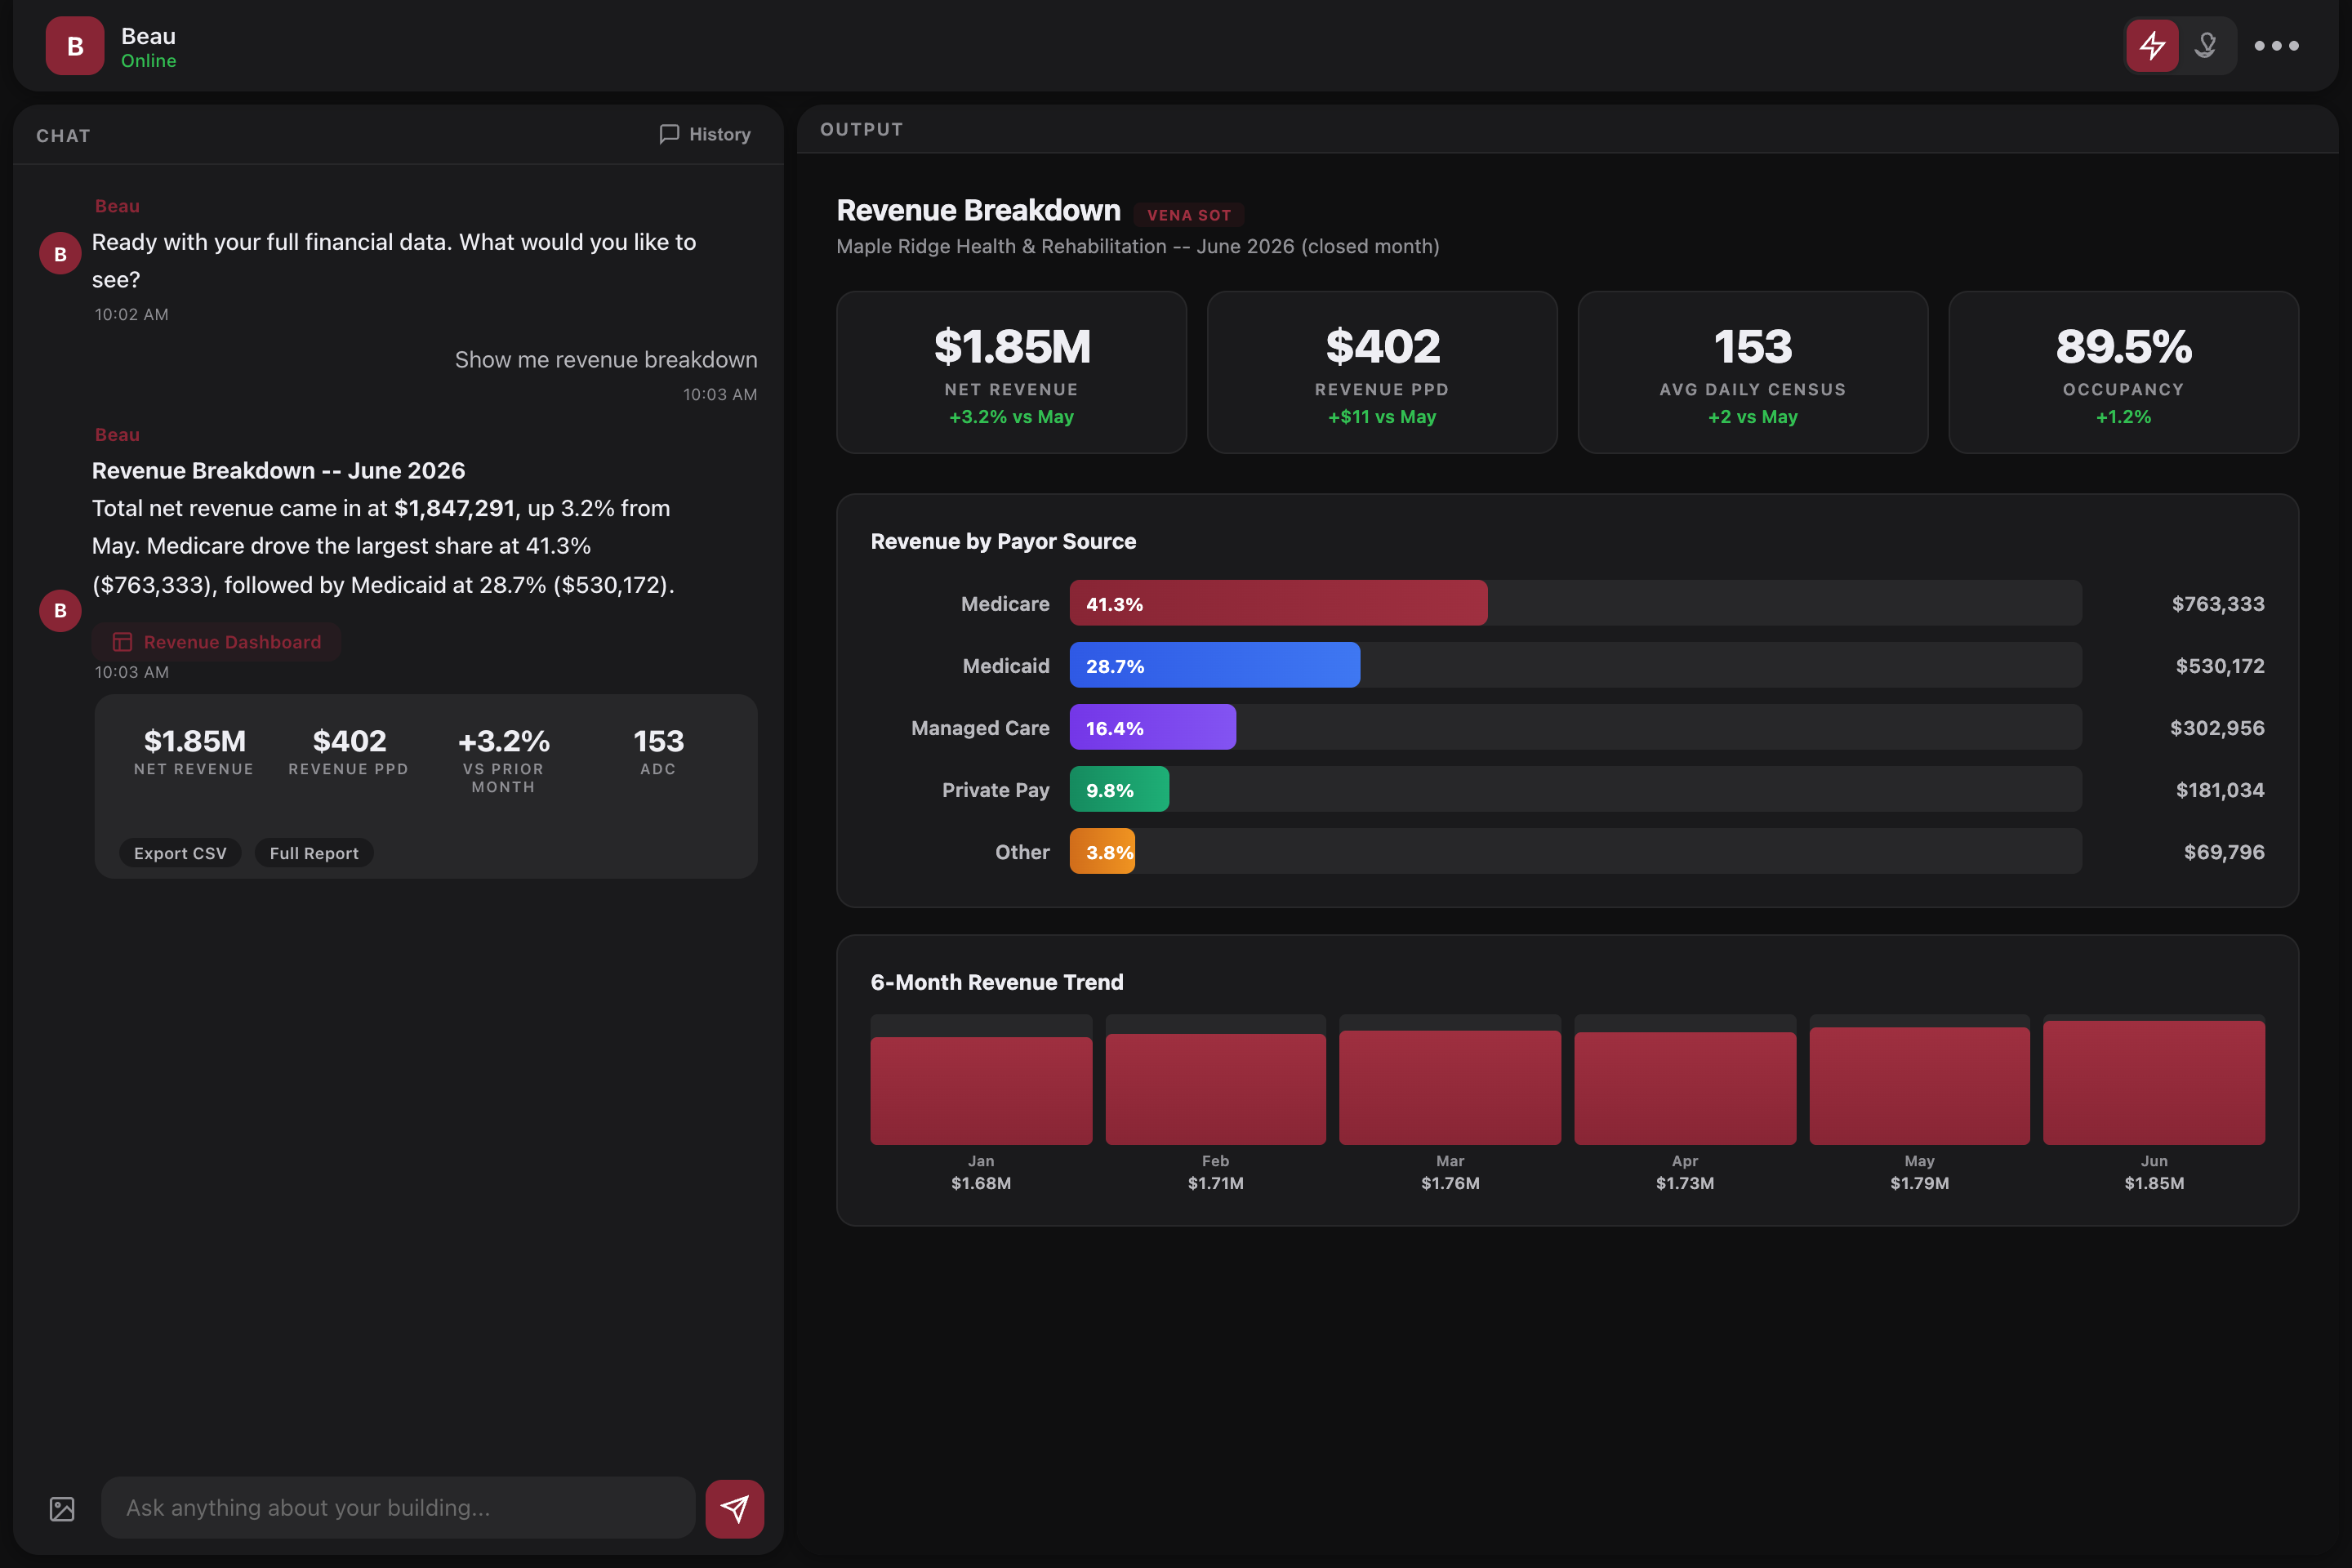The width and height of the screenshot is (2352, 1568).
Task: Click '6-Month Revenue Trend' heading
Action: point(997,982)
